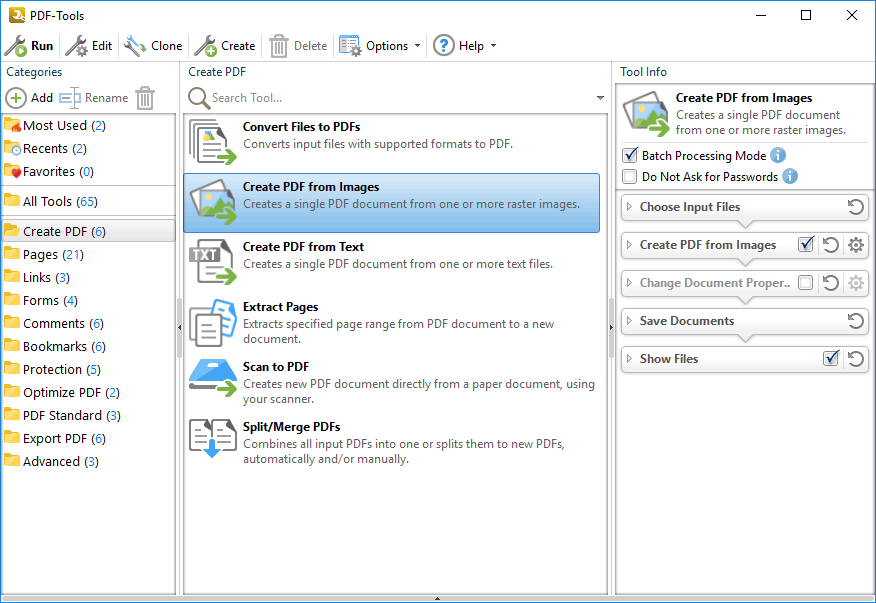Image resolution: width=876 pixels, height=603 pixels.
Task: Select the Split/Merge PDFs title
Action: (x=292, y=426)
